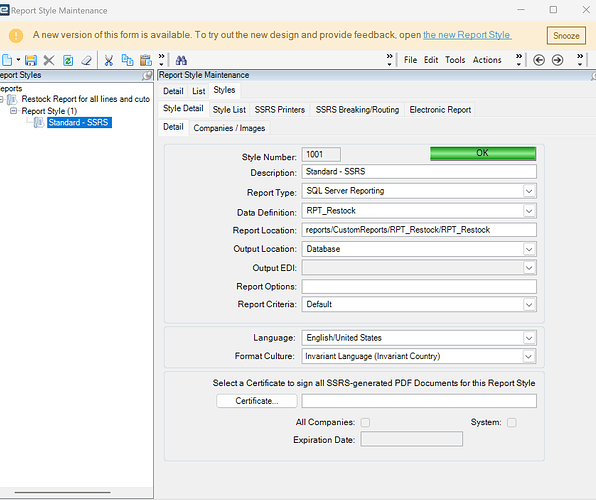Toggle the System checkbox
596x500 pixels.
(x=512, y=422)
